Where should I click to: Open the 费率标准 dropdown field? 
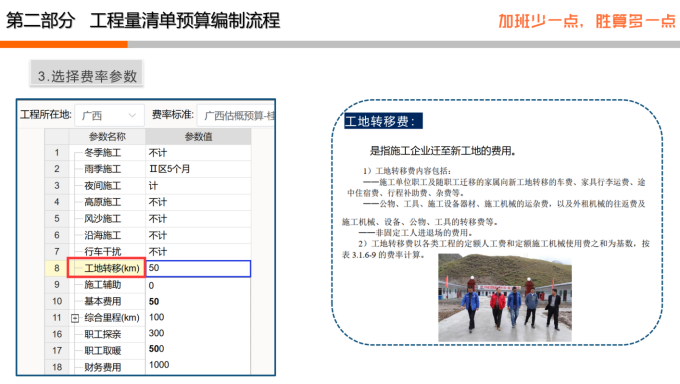click(x=236, y=115)
